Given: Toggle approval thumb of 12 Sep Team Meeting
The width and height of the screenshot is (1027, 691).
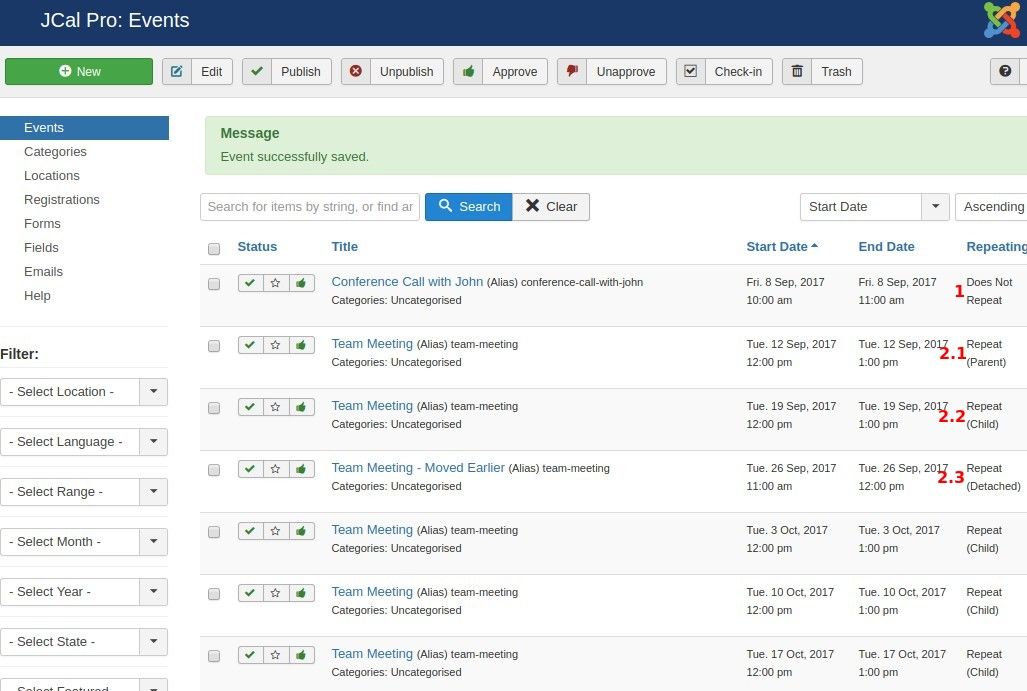Looking at the screenshot, I should pyautogui.click(x=301, y=345).
